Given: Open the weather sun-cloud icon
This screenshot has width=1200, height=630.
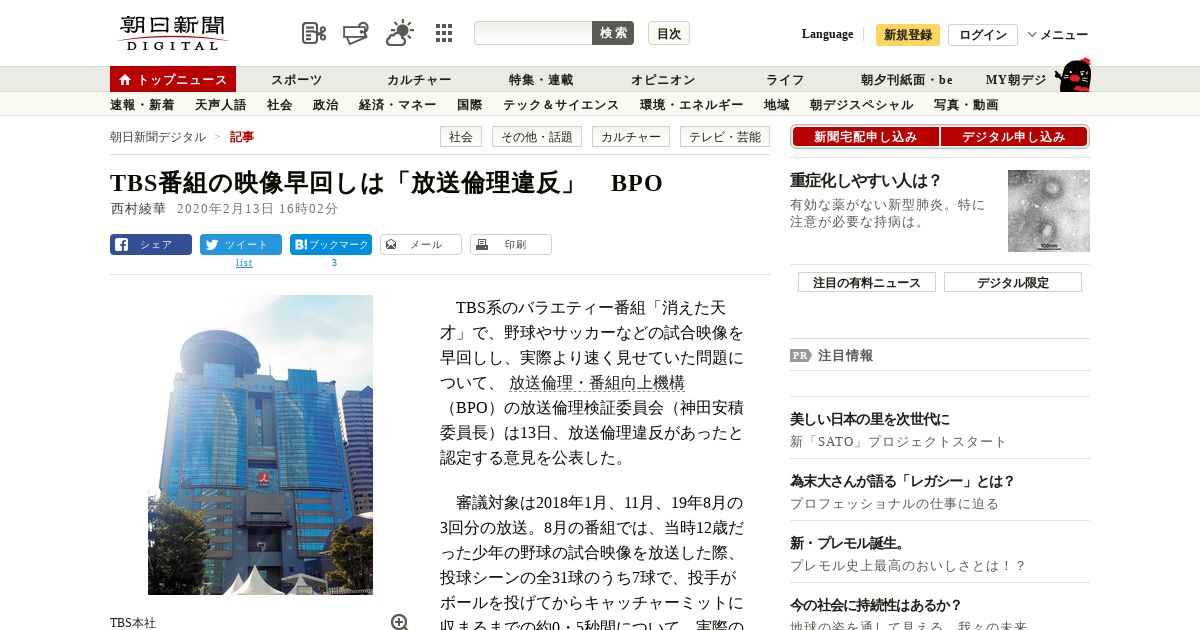Looking at the screenshot, I should [x=400, y=33].
